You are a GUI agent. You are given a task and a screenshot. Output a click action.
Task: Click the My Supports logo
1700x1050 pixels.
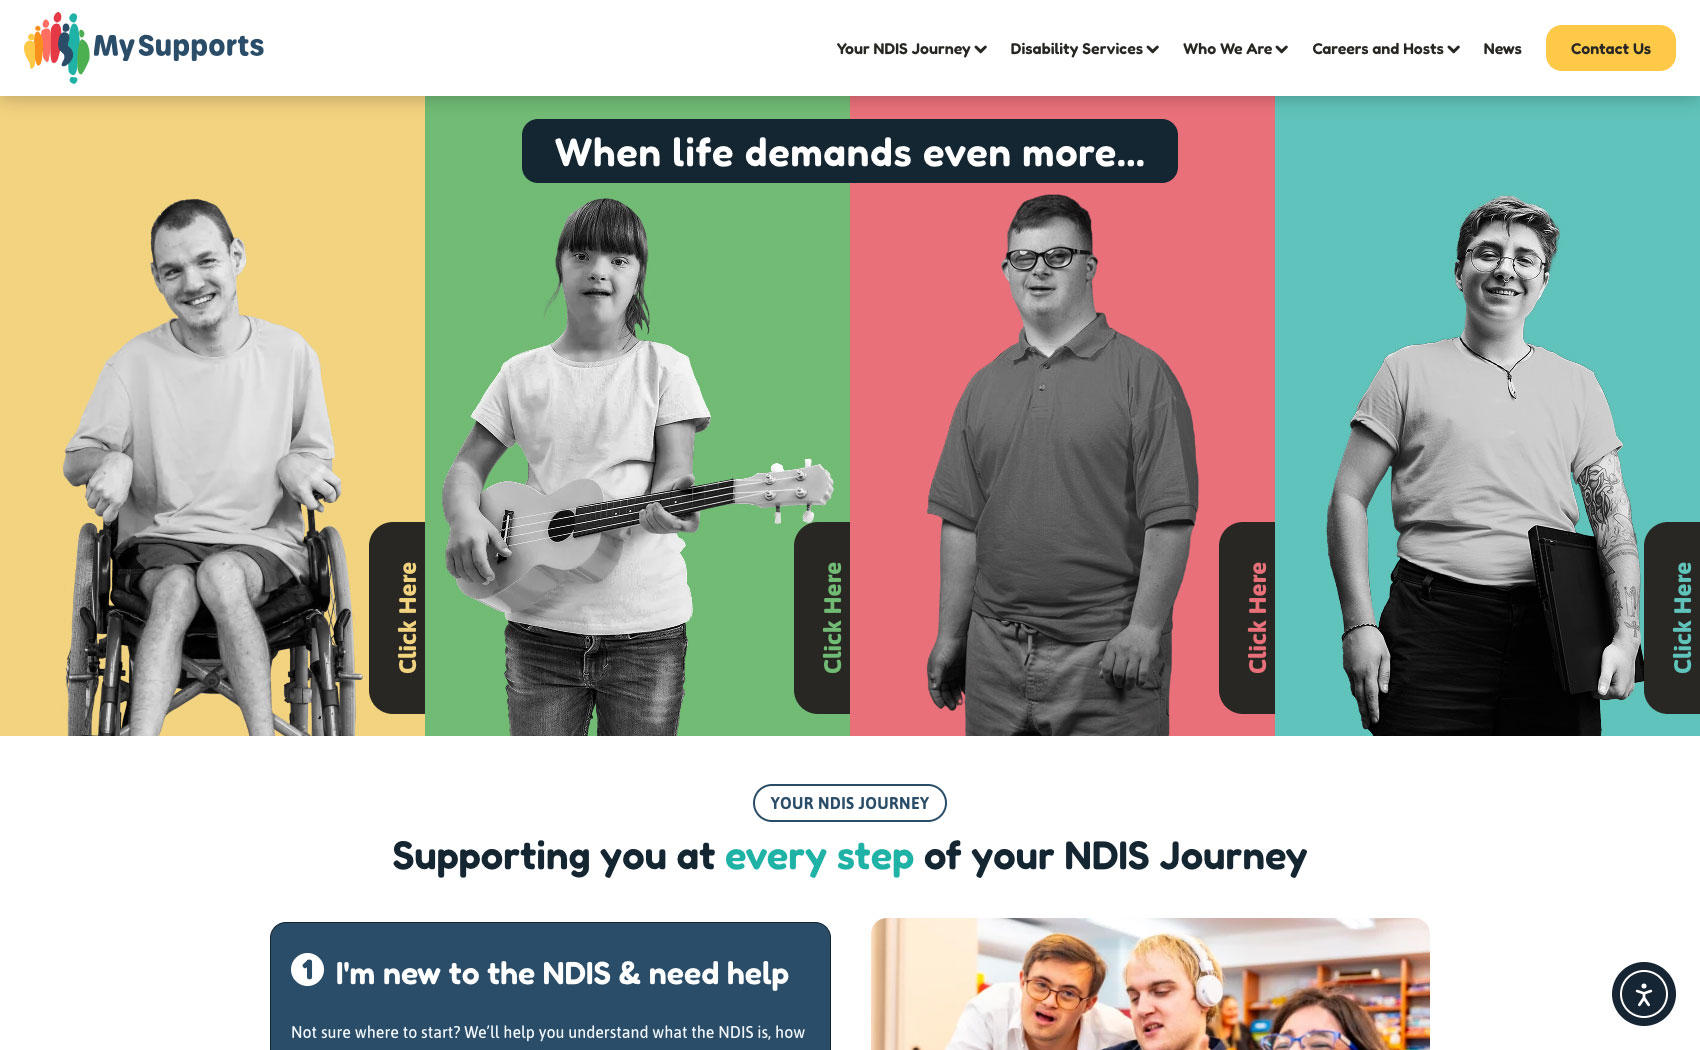(144, 47)
